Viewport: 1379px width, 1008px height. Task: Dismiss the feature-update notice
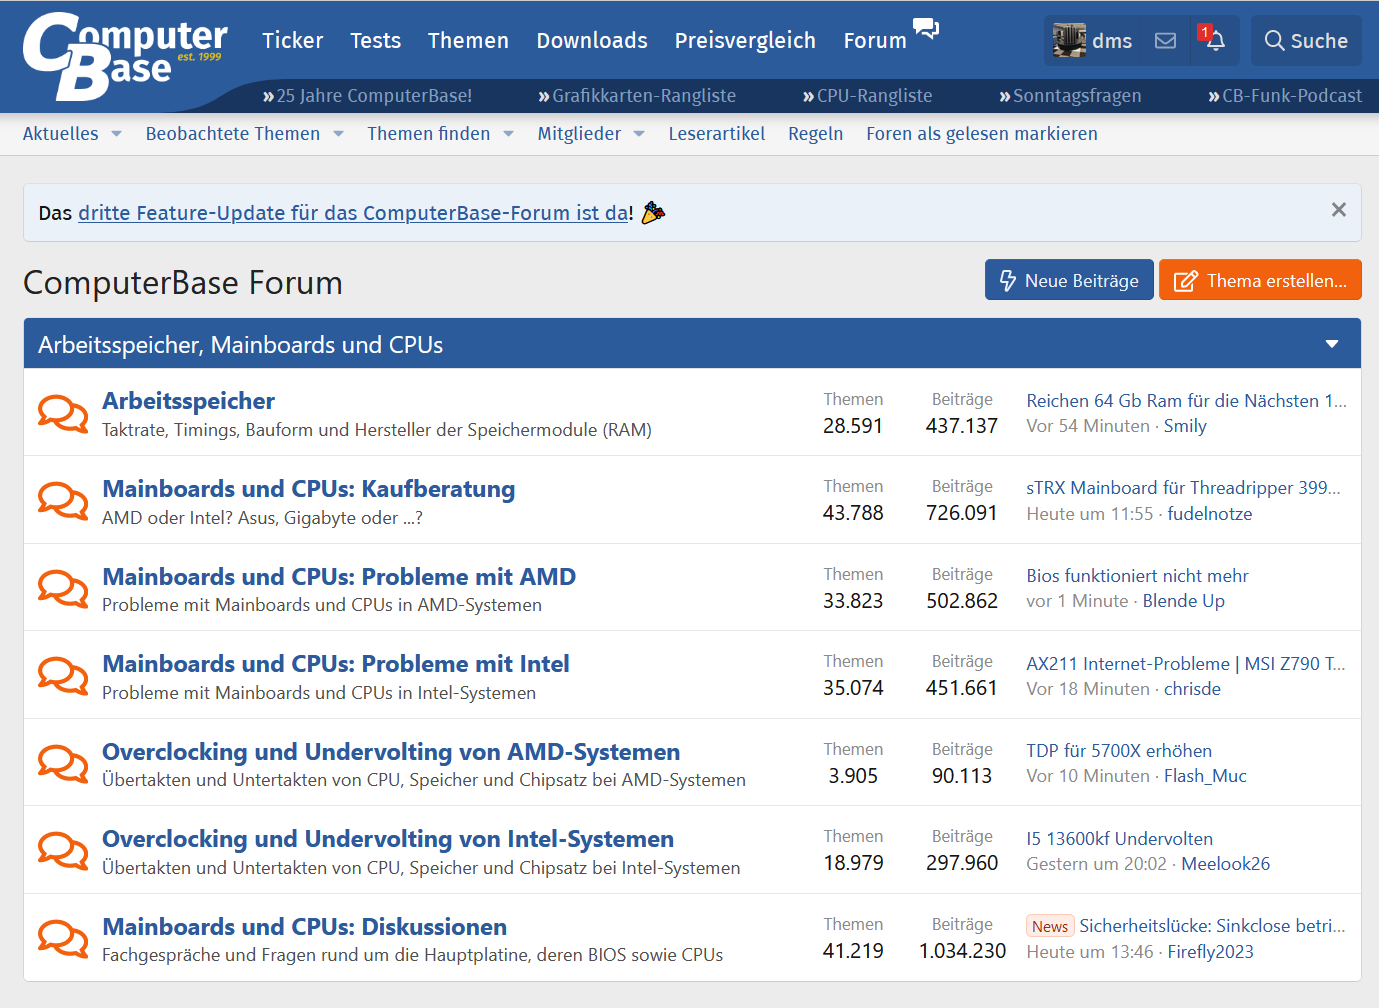pos(1338,210)
